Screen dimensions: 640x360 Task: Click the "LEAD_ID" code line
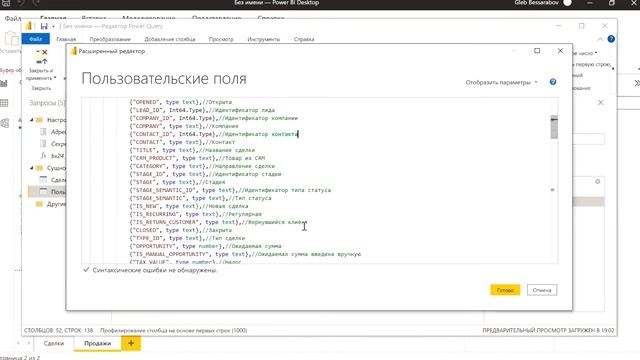click(x=202, y=110)
